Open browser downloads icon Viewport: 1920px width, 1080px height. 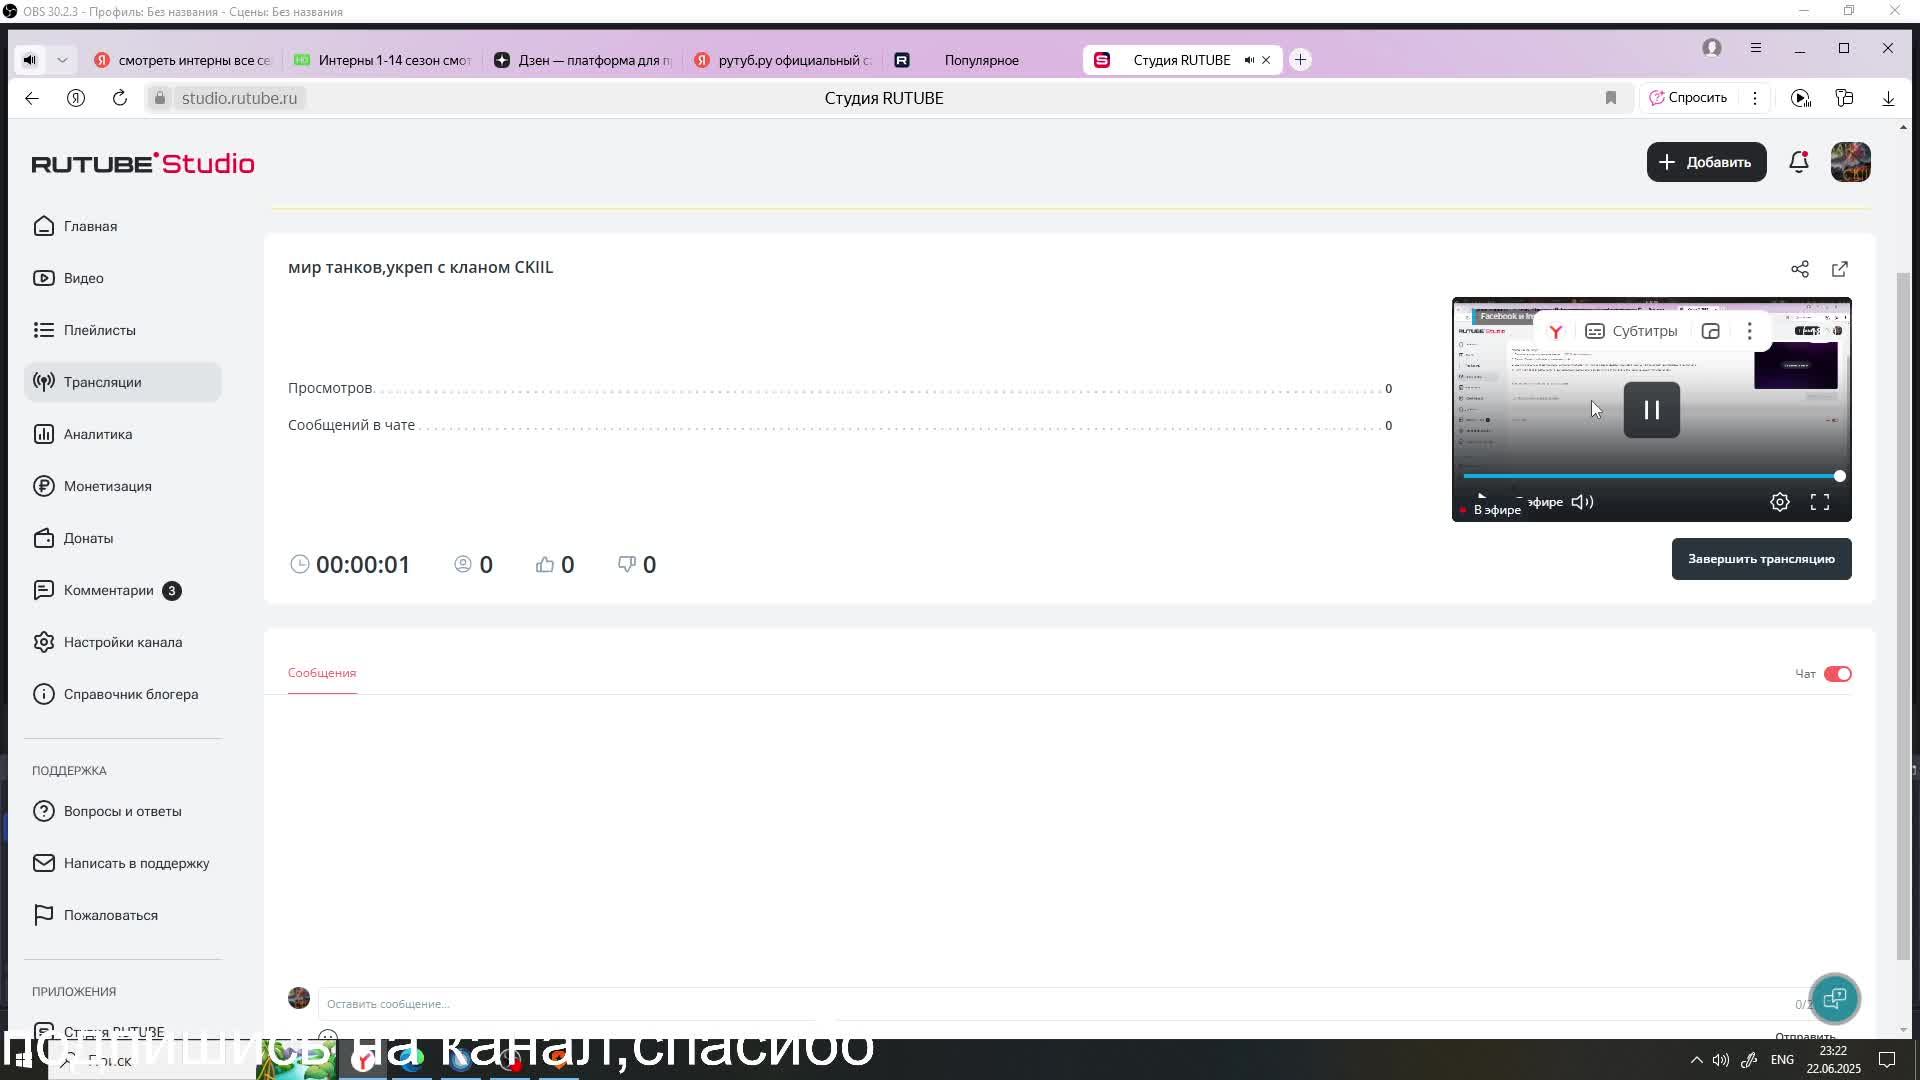[x=1888, y=98]
